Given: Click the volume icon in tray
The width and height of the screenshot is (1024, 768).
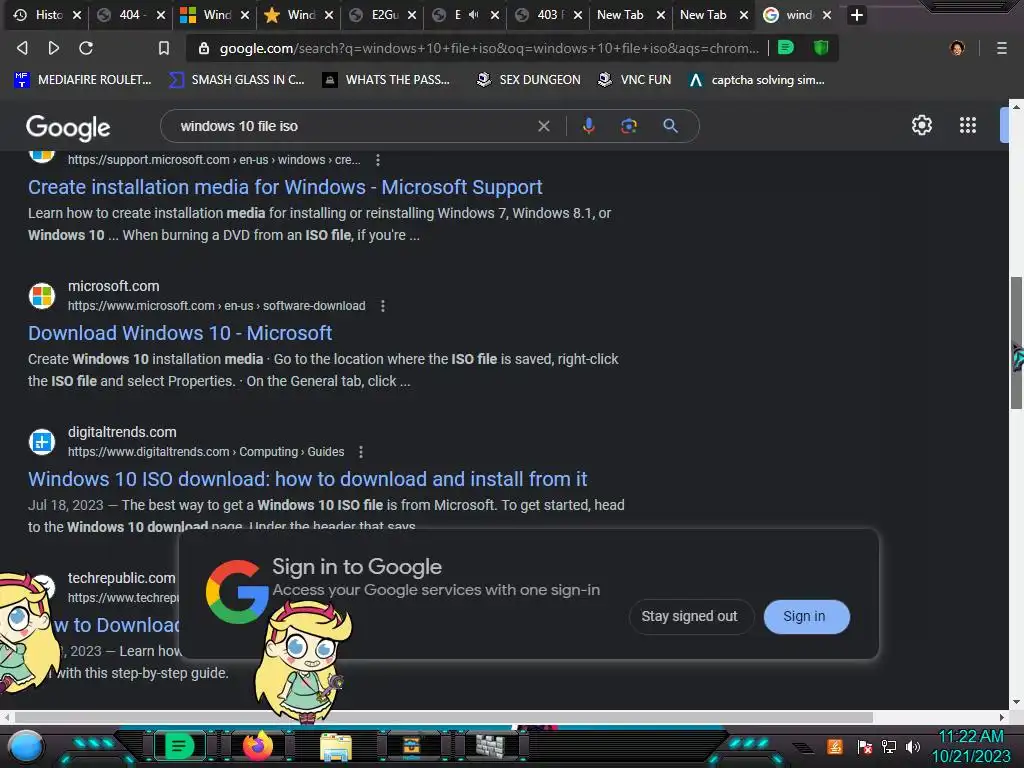Looking at the screenshot, I should coord(913,746).
